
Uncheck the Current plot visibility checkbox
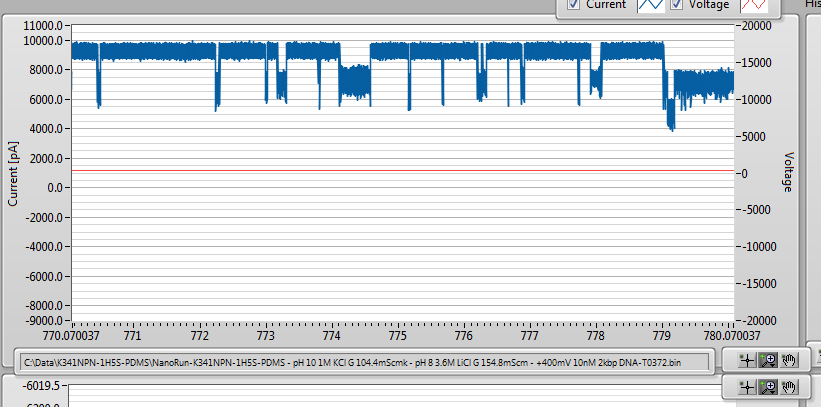click(x=573, y=4)
